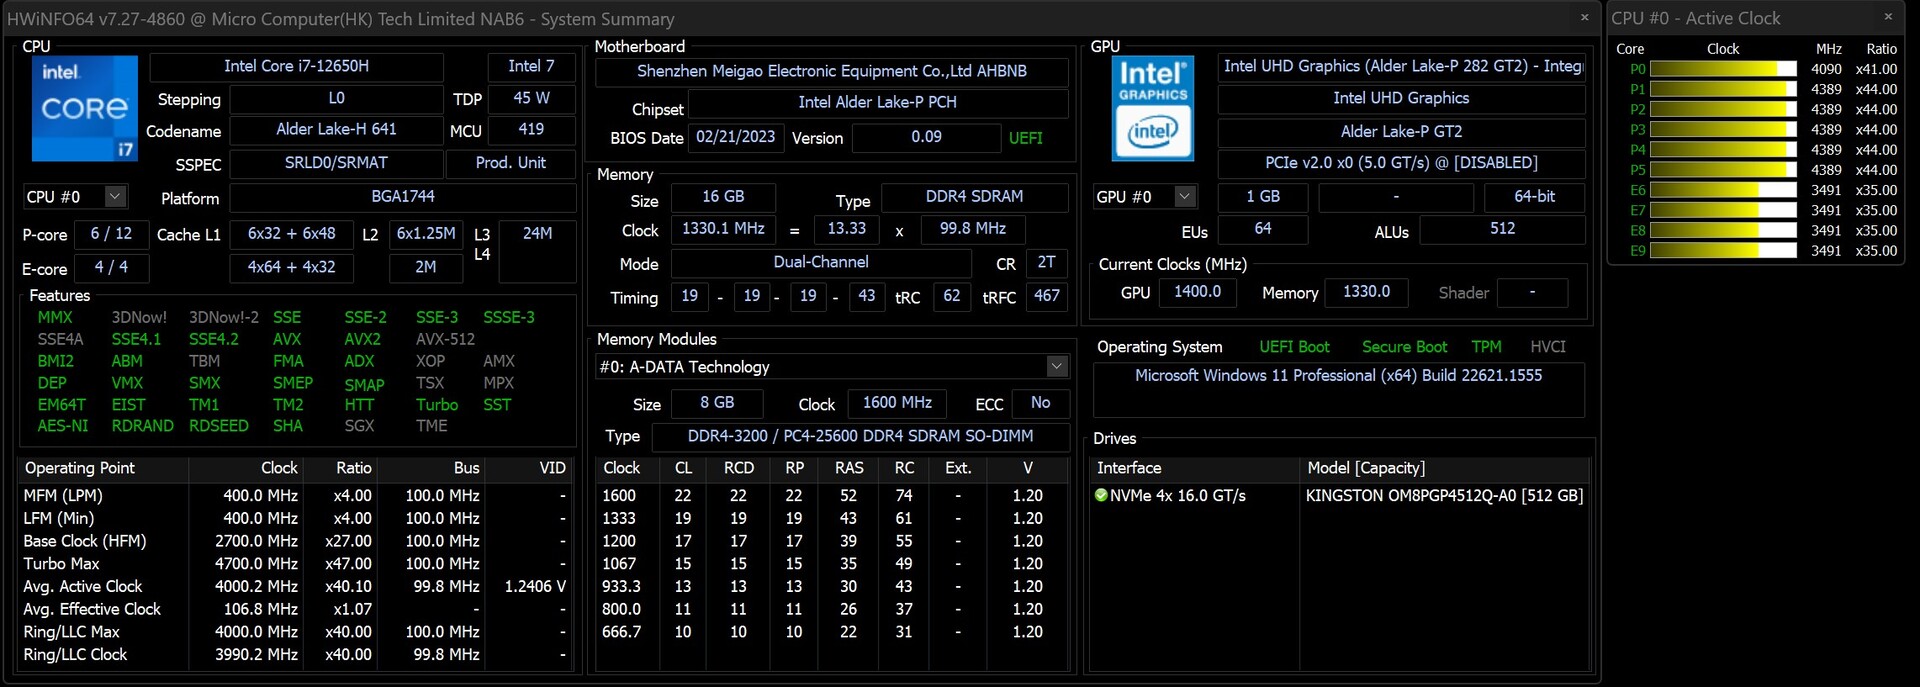This screenshot has height=687, width=1920.
Task: Click the module clock 1600 MHz field
Action: pyautogui.click(x=897, y=403)
